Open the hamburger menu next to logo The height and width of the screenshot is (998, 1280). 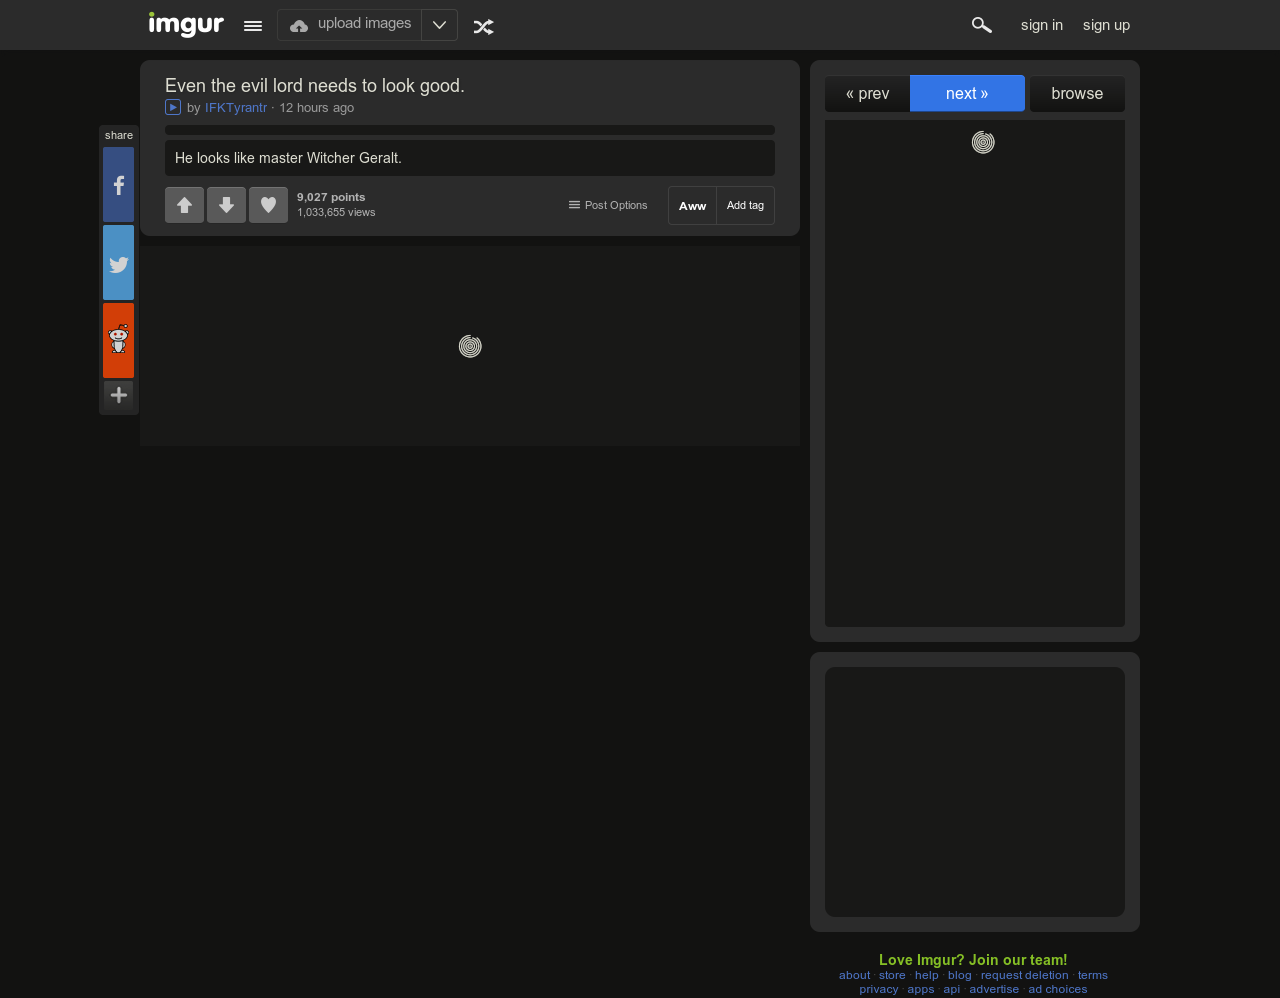coord(253,26)
